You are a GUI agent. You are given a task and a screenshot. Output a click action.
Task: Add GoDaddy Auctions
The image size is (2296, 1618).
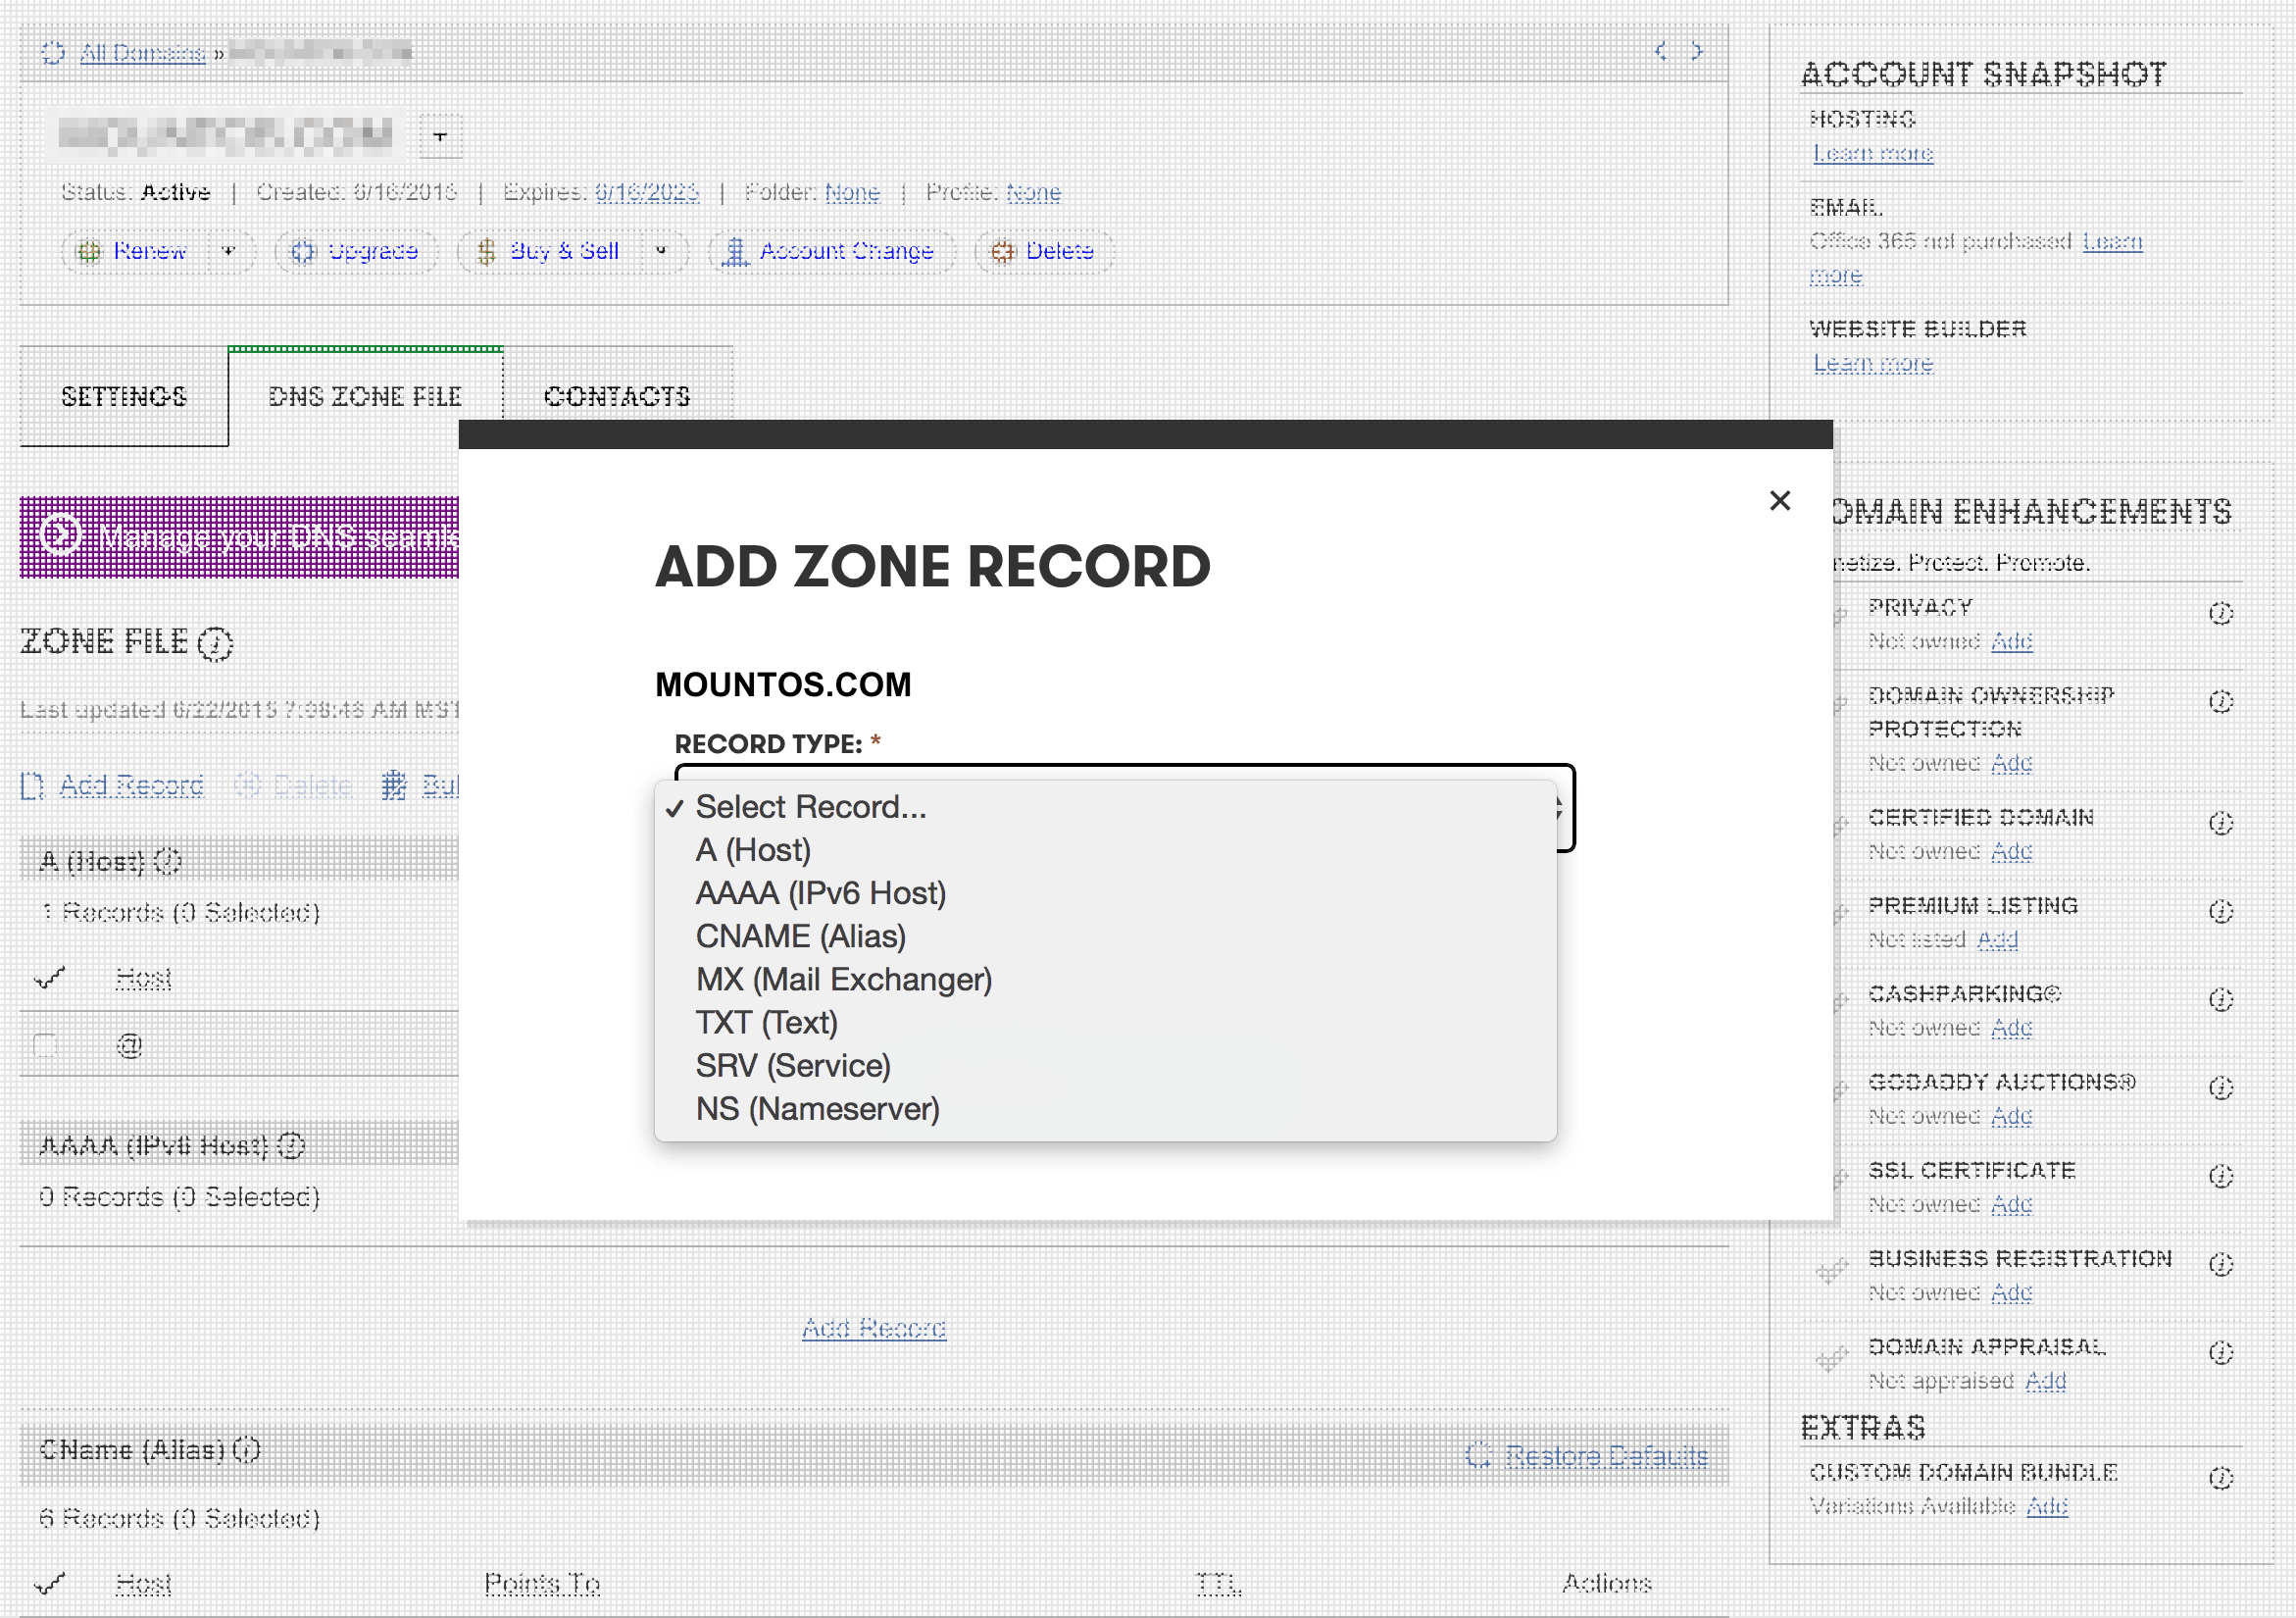[x=2011, y=1115]
